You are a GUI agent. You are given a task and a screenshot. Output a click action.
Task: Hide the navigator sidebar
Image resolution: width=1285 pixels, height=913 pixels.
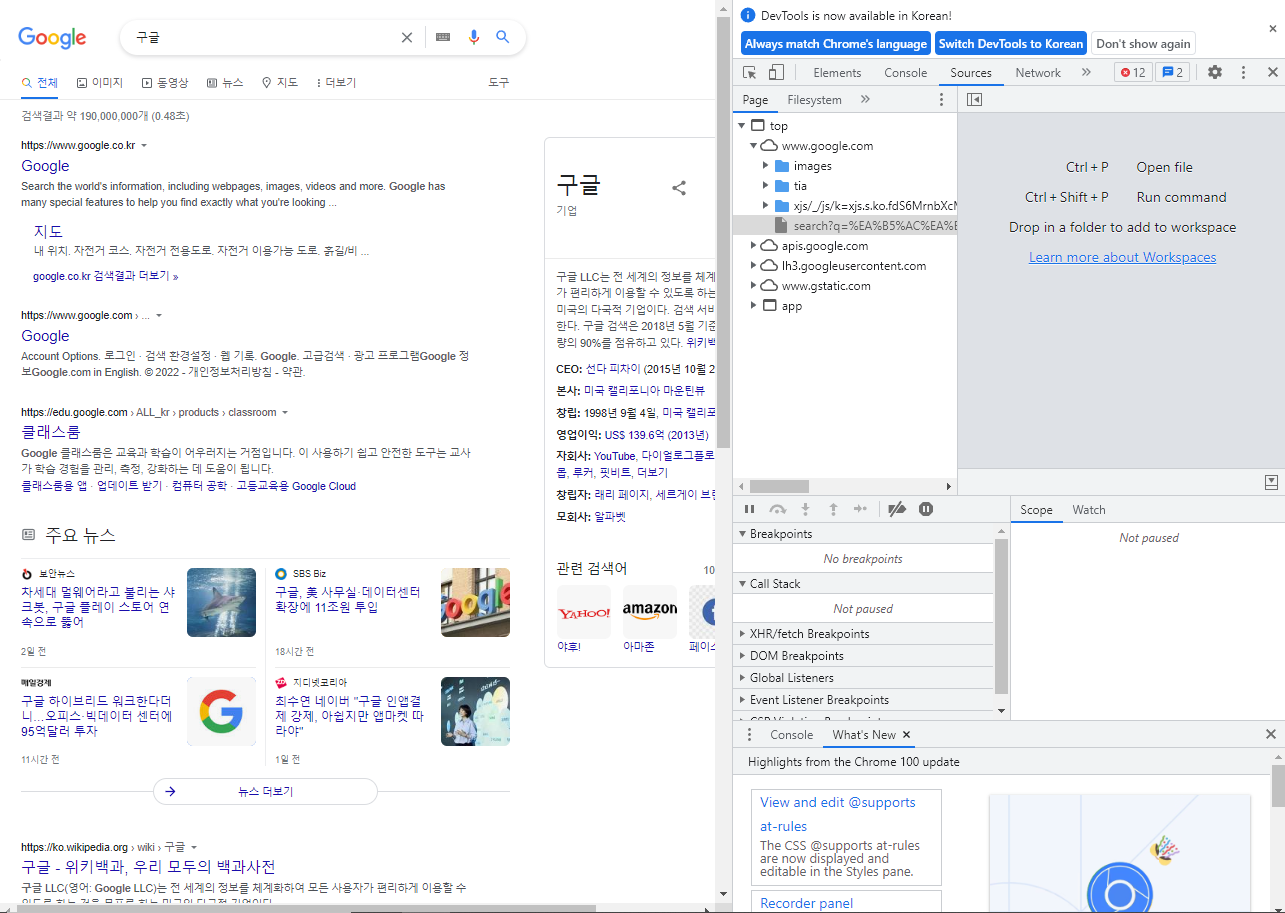pyautogui.click(x=975, y=99)
